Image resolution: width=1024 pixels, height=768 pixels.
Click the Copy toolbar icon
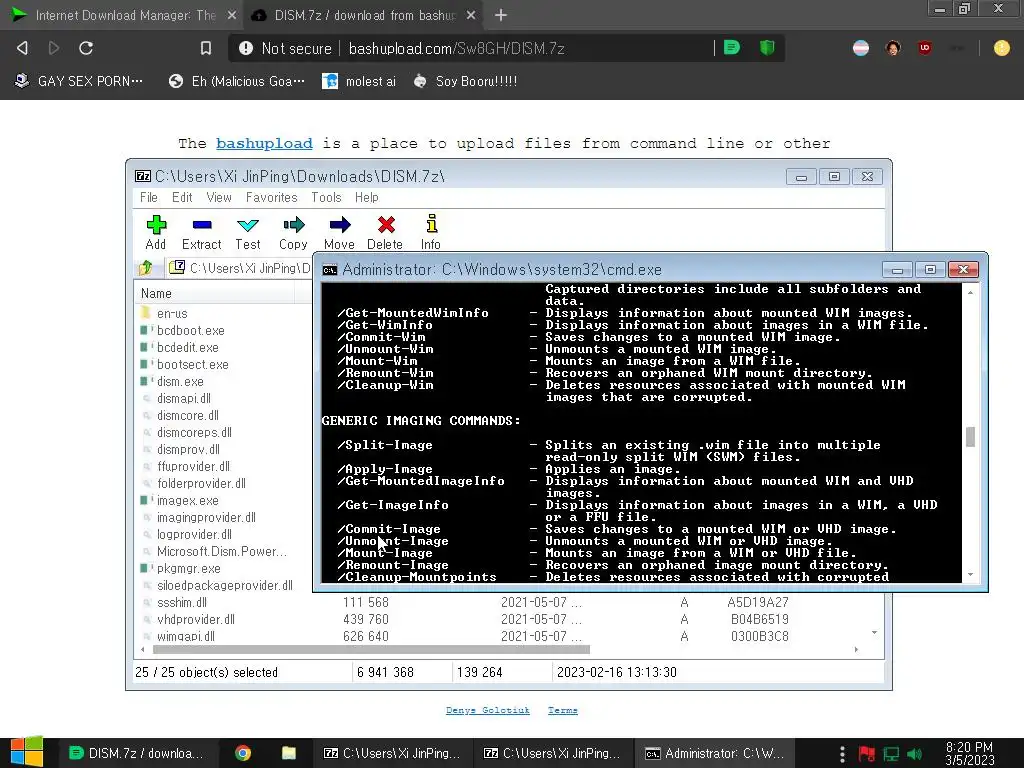point(293,232)
